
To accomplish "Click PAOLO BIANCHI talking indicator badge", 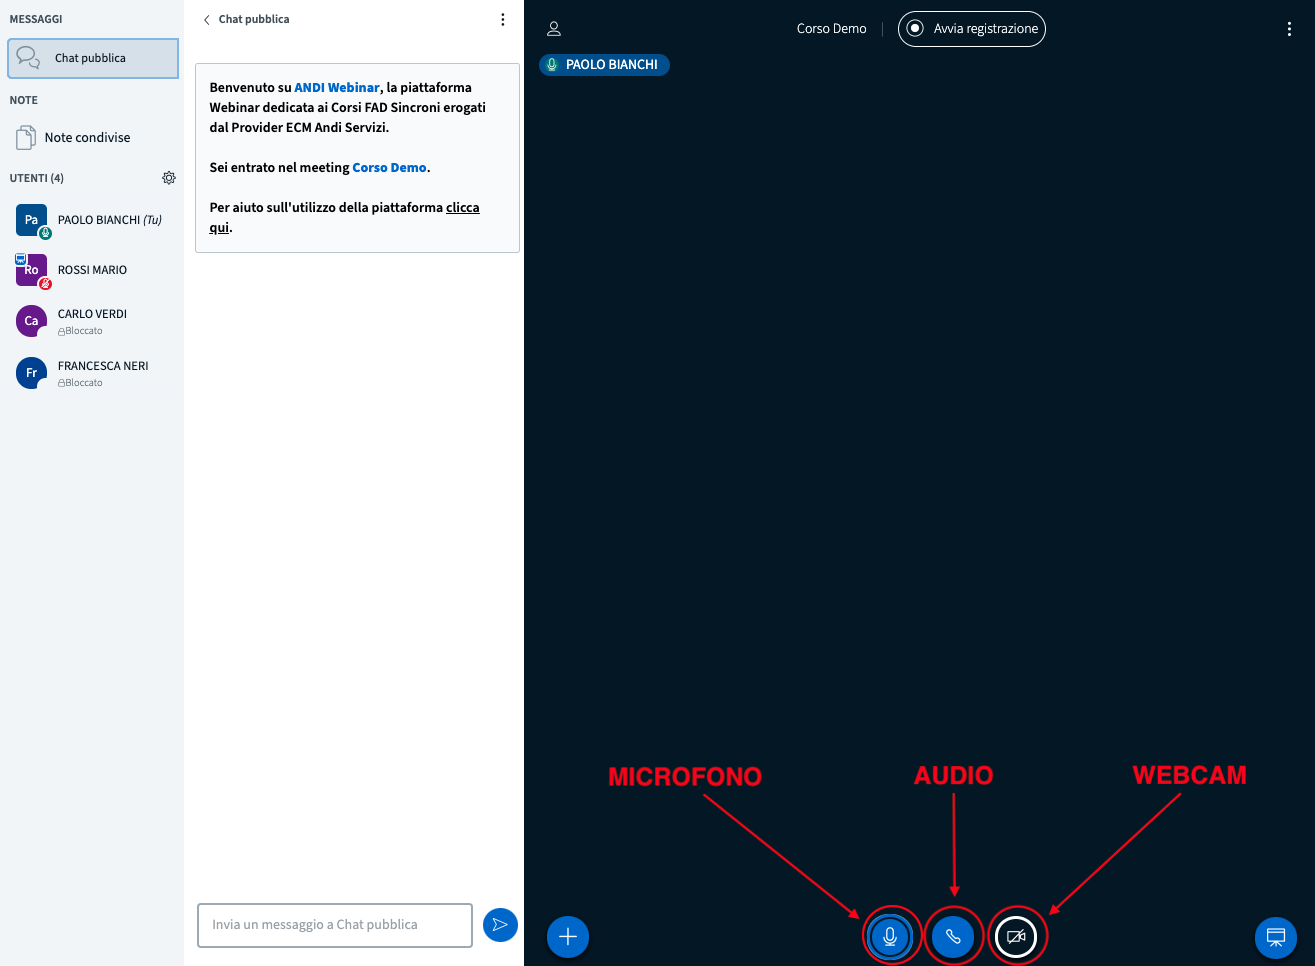I will click(604, 65).
